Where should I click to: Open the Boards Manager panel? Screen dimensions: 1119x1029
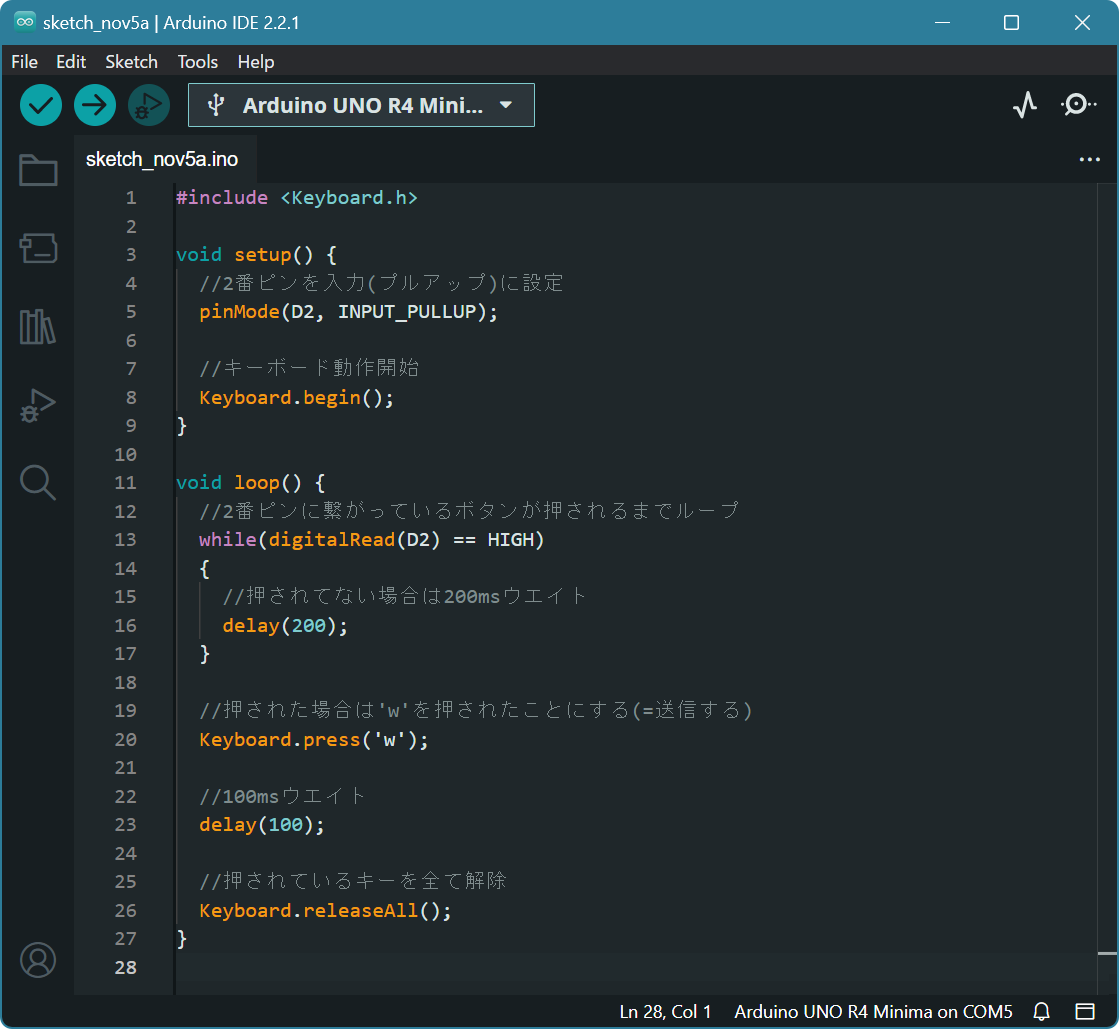tap(38, 248)
